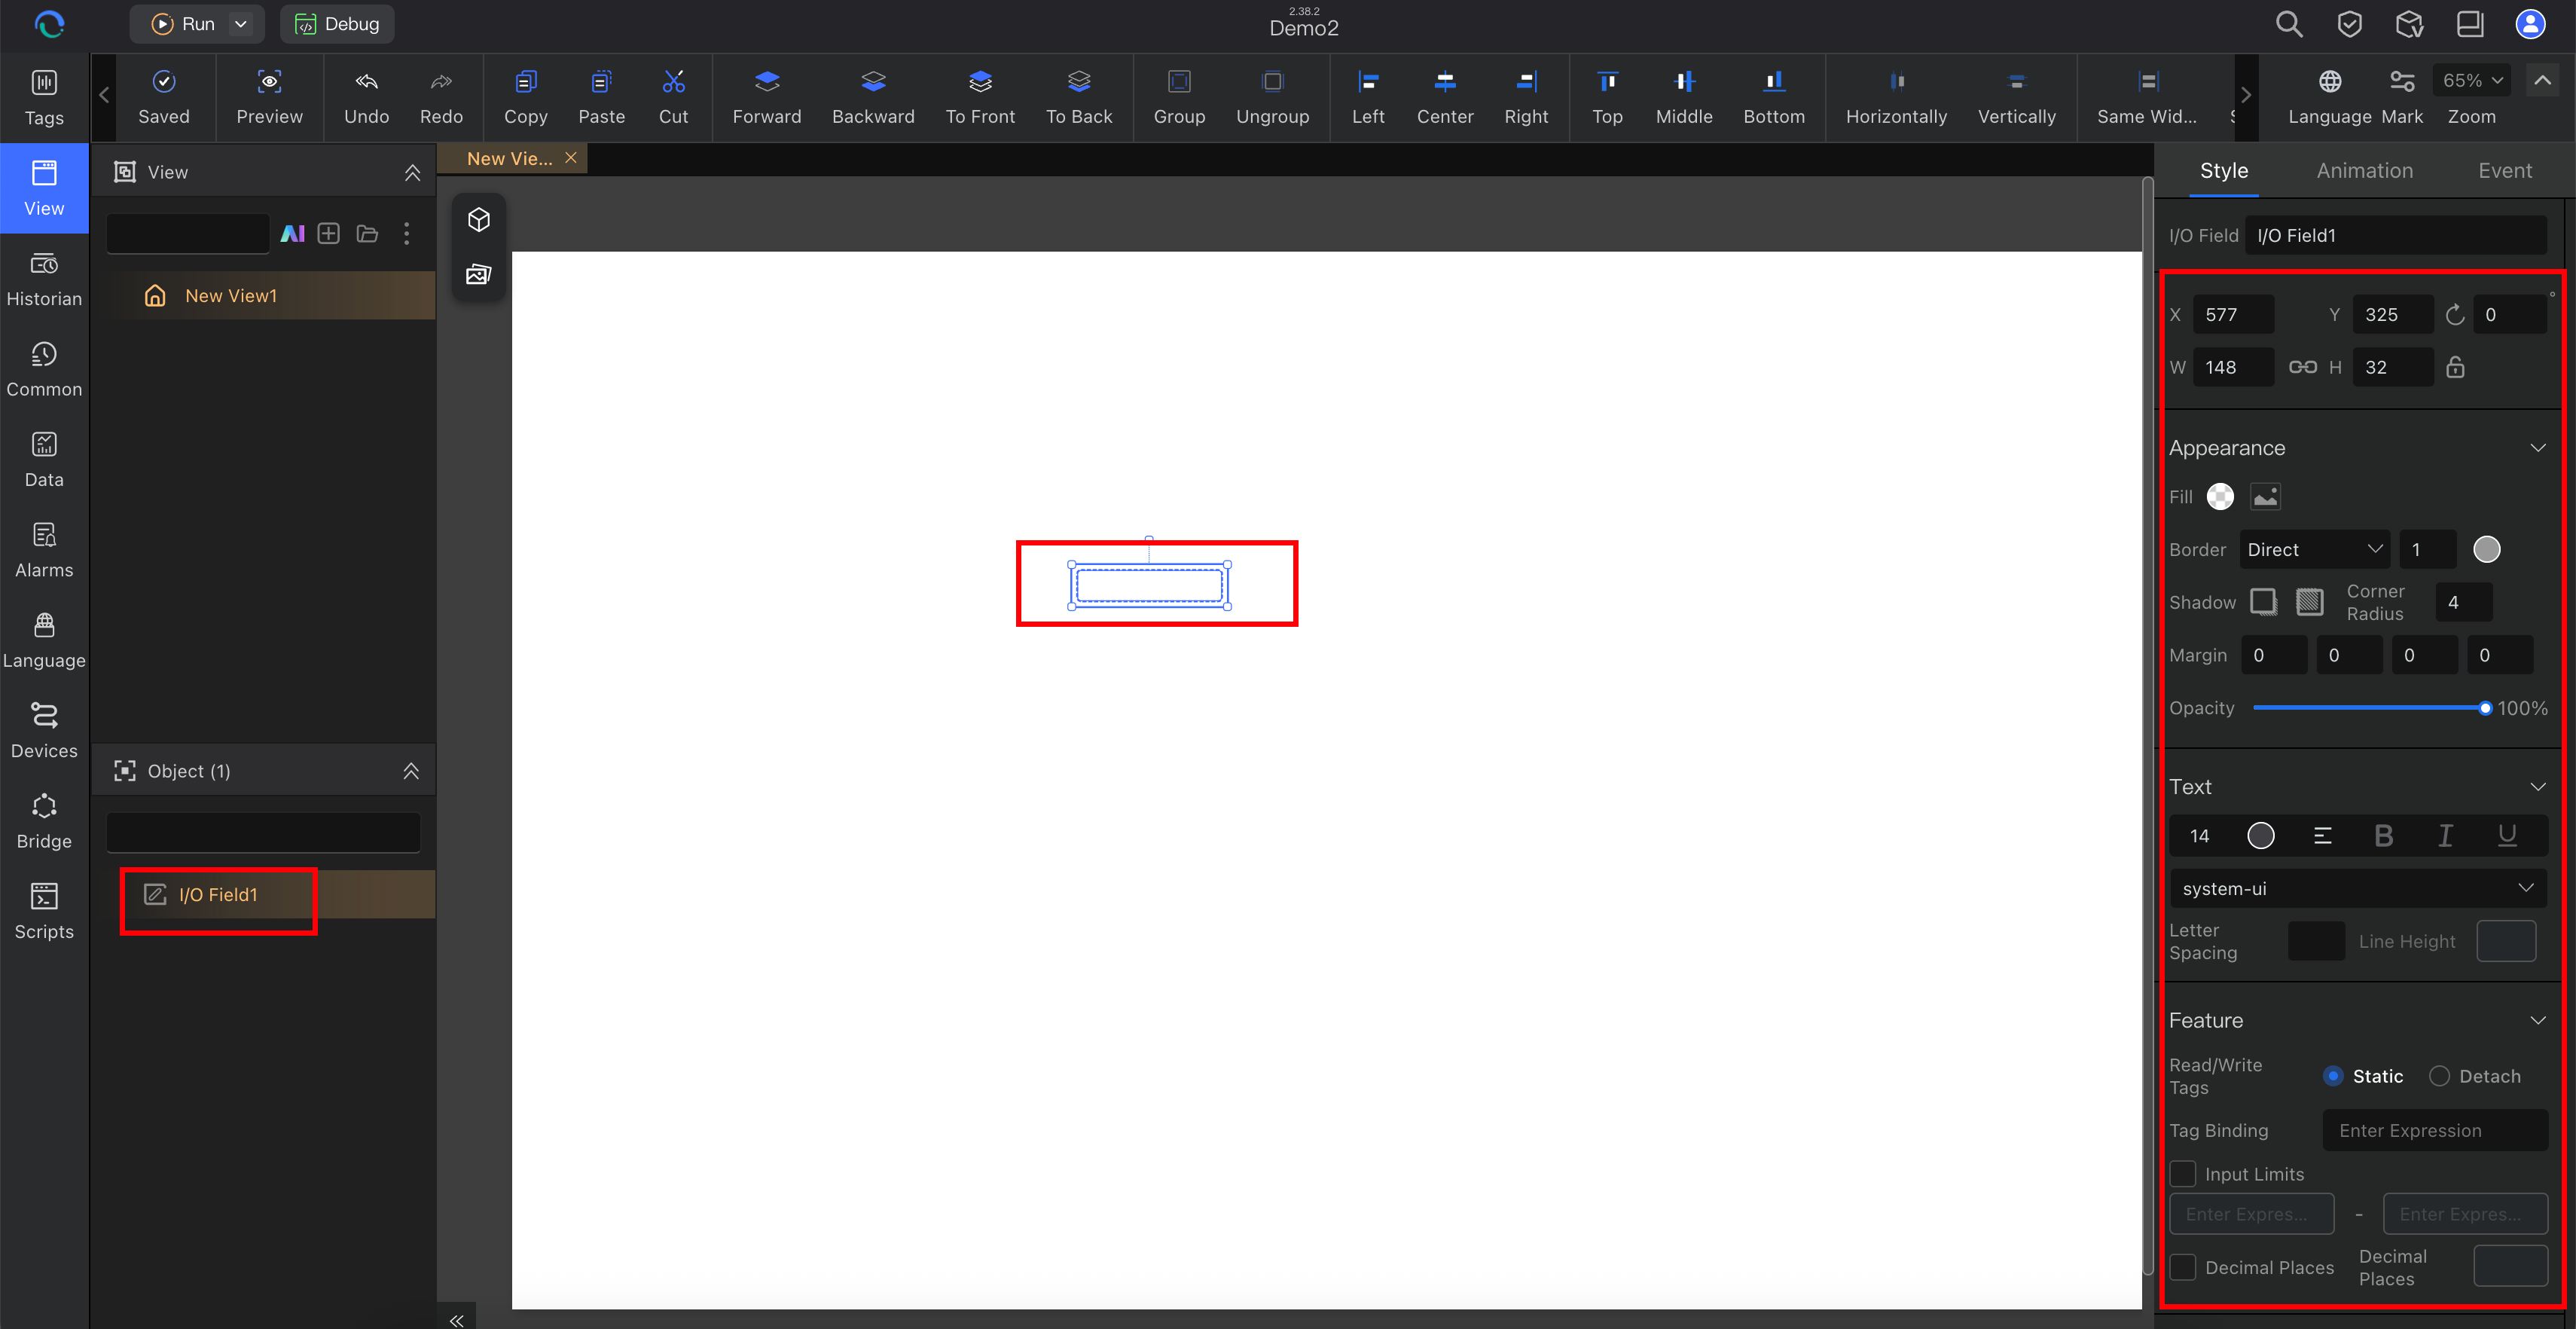The width and height of the screenshot is (2576, 1329).
Task: Collapse the Appearance section
Action: click(2538, 447)
